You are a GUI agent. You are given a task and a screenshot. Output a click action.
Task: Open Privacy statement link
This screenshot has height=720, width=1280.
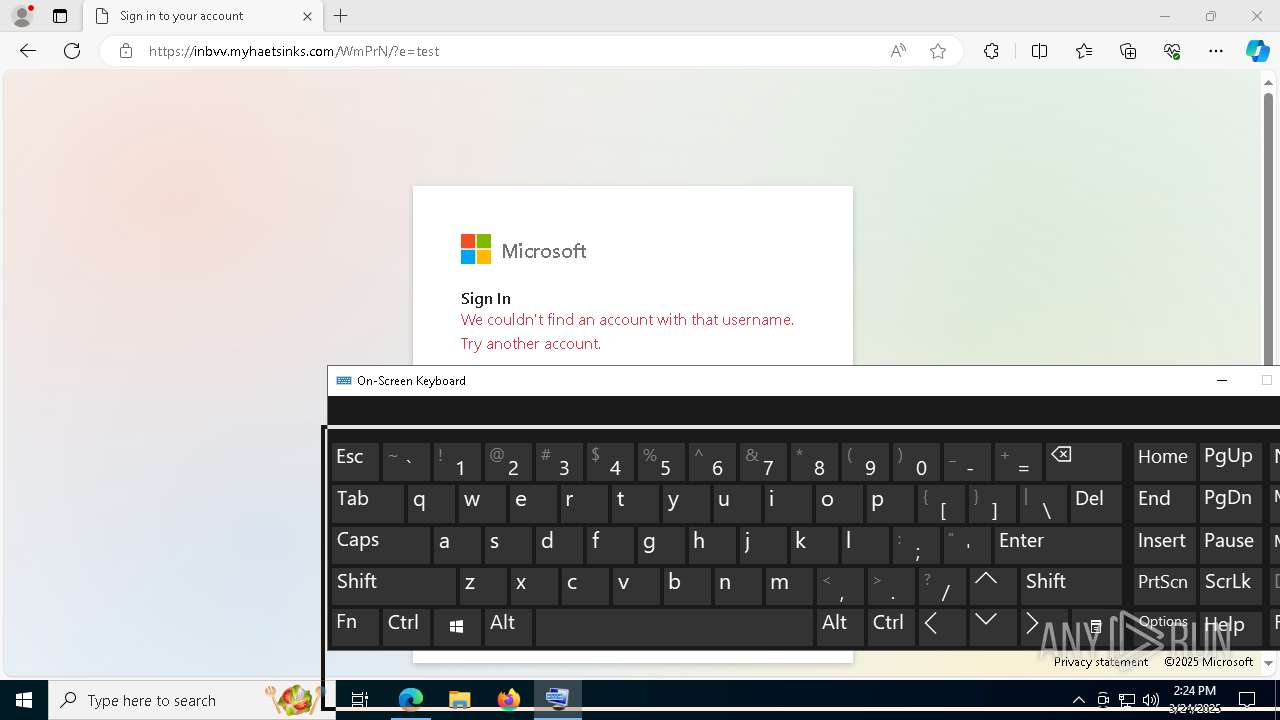[x=1101, y=662]
